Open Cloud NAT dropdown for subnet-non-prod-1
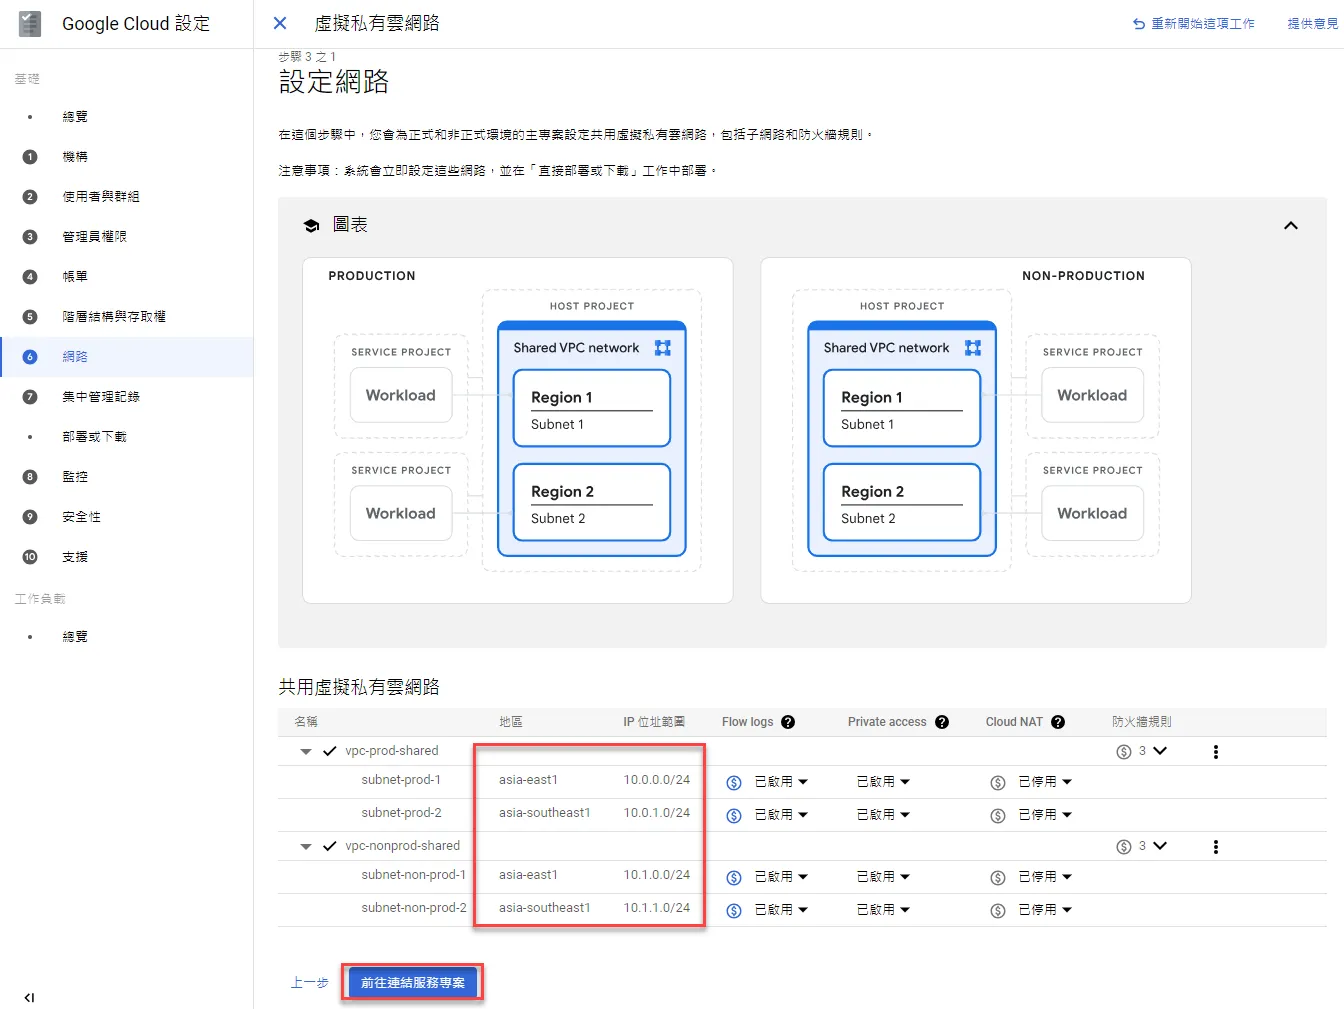Image resolution: width=1344 pixels, height=1009 pixels. click(1045, 877)
